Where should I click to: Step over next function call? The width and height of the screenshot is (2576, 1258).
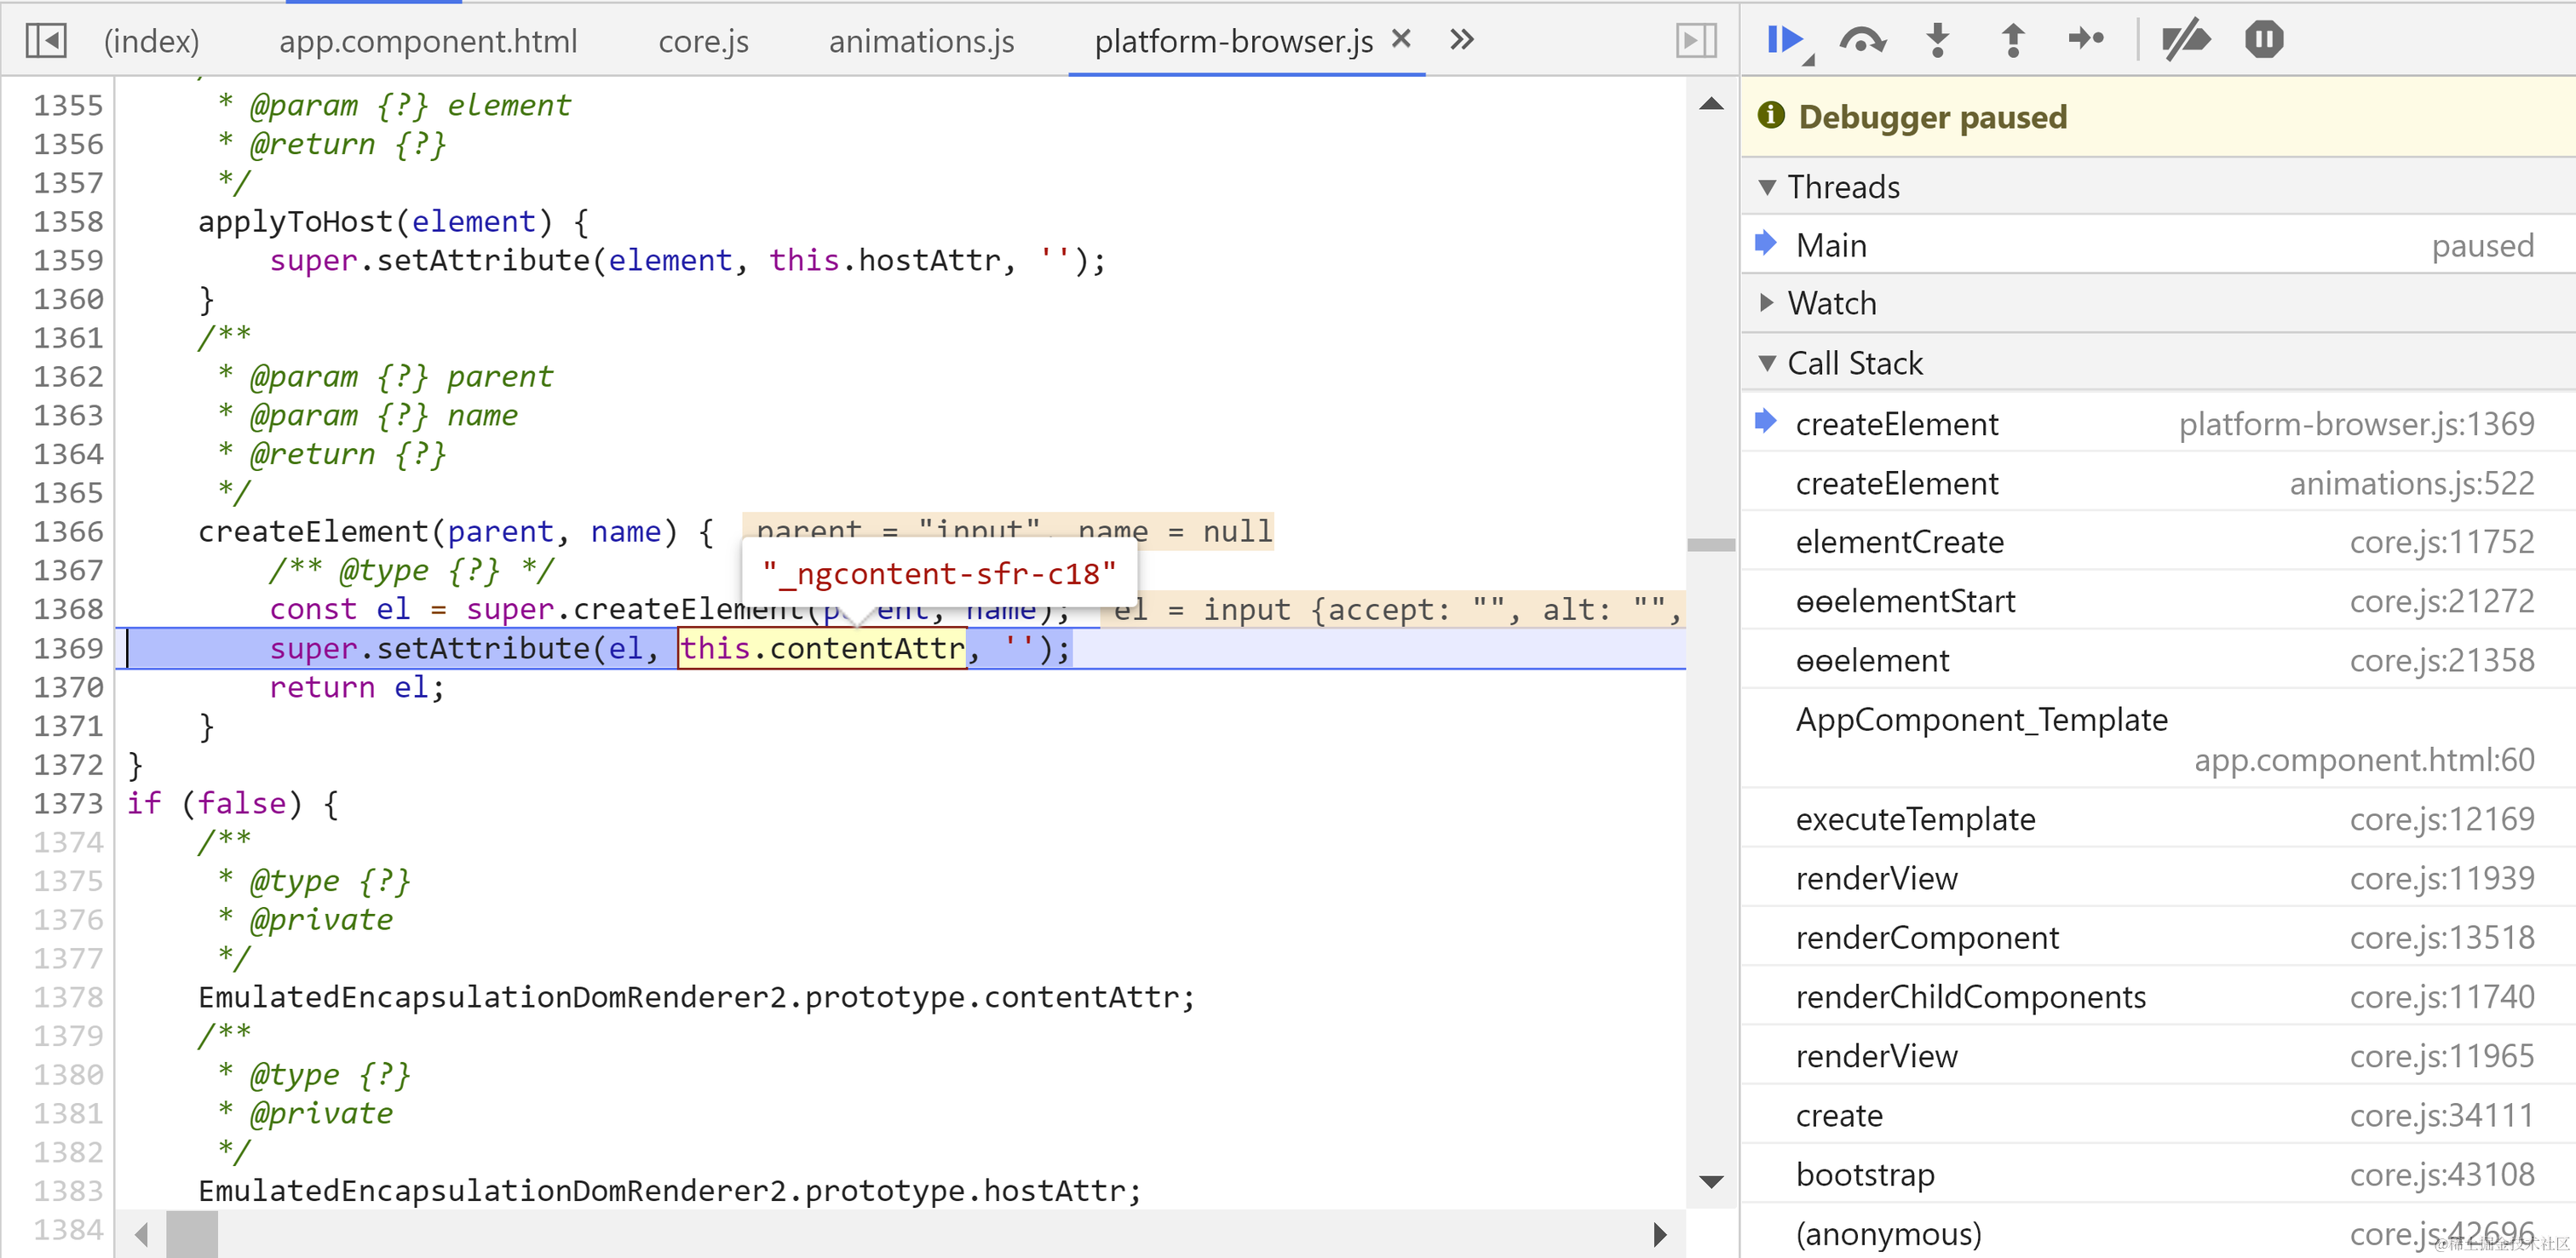coord(1862,40)
